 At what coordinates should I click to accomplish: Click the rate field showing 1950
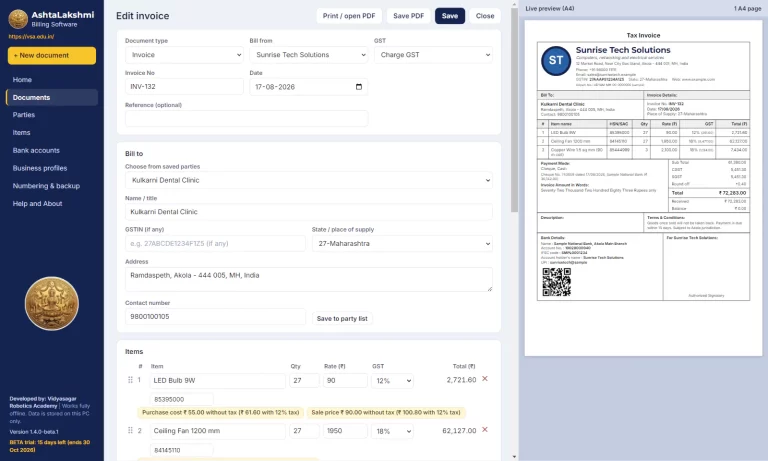point(345,431)
